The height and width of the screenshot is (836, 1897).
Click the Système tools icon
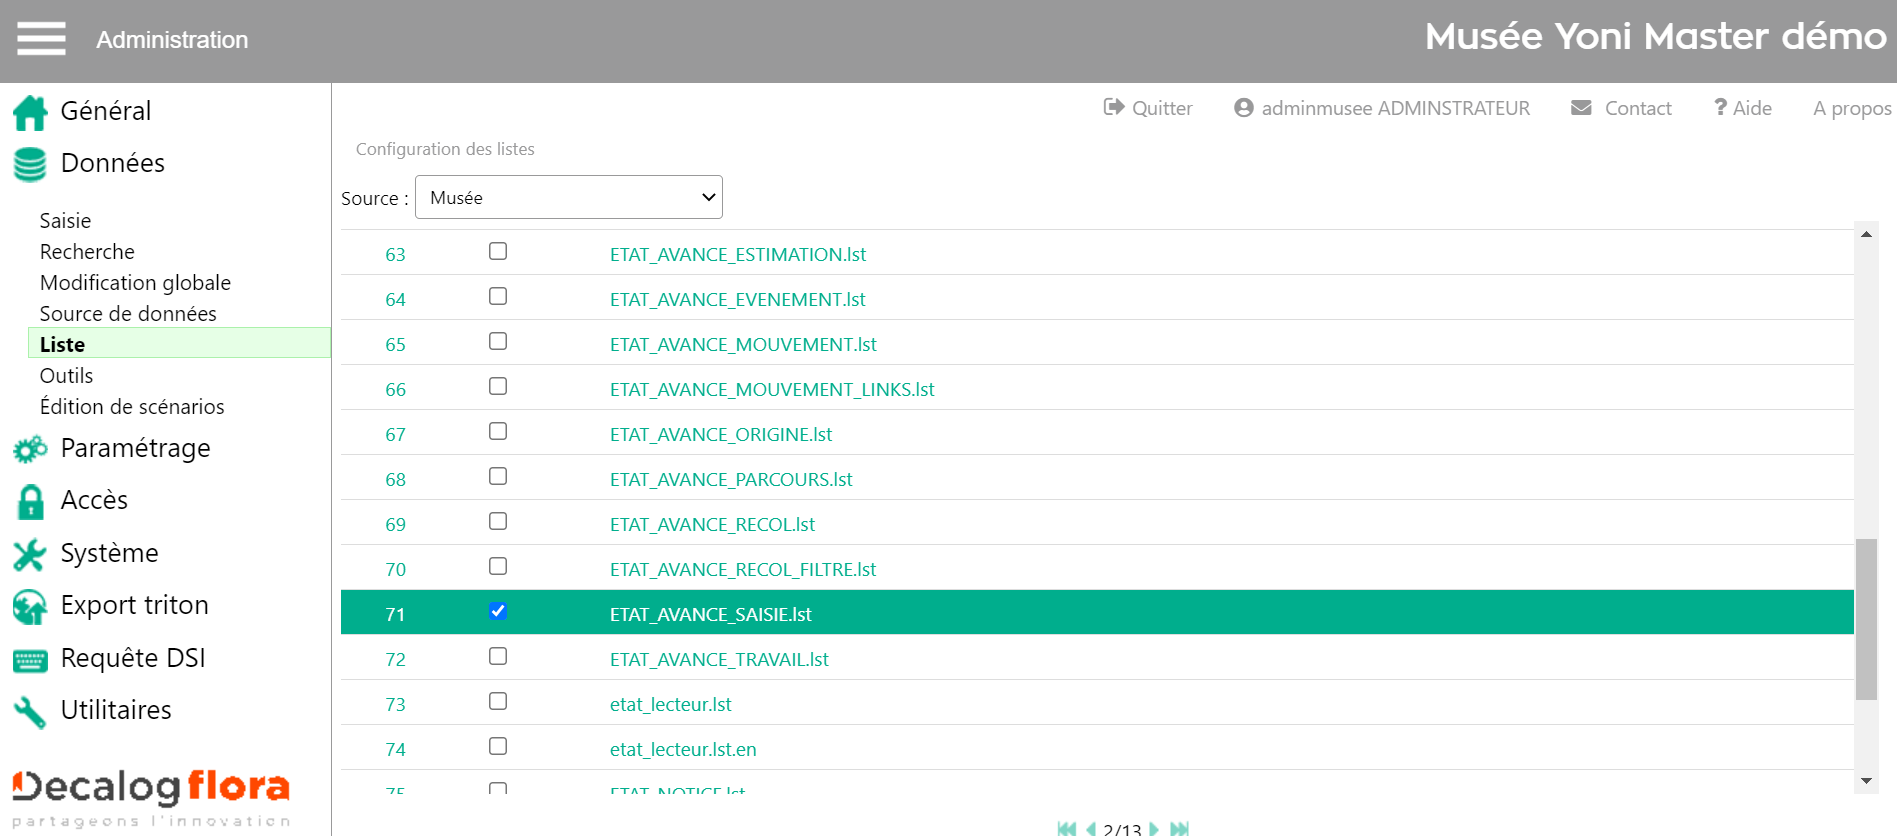[30, 555]
